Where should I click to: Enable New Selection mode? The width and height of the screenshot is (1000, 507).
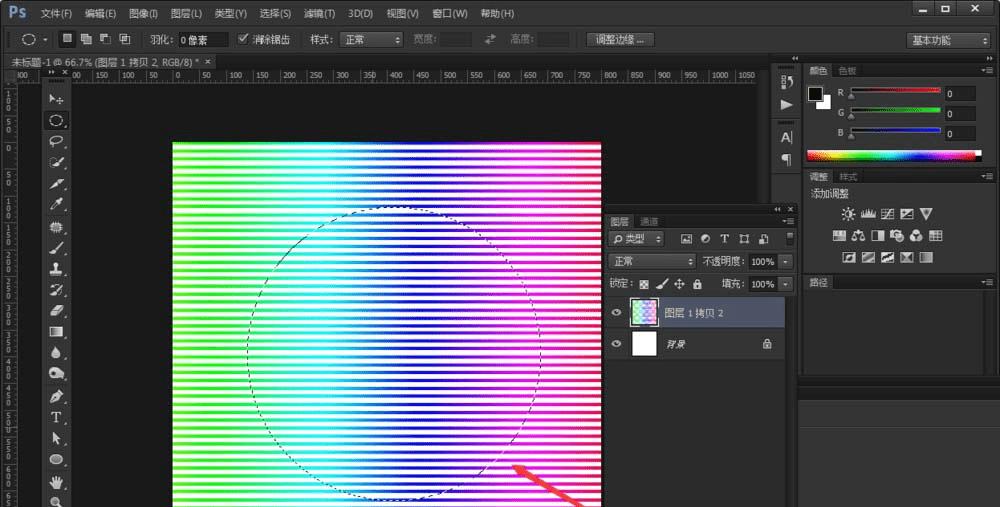pyautogui.click(x=66, y=39)
